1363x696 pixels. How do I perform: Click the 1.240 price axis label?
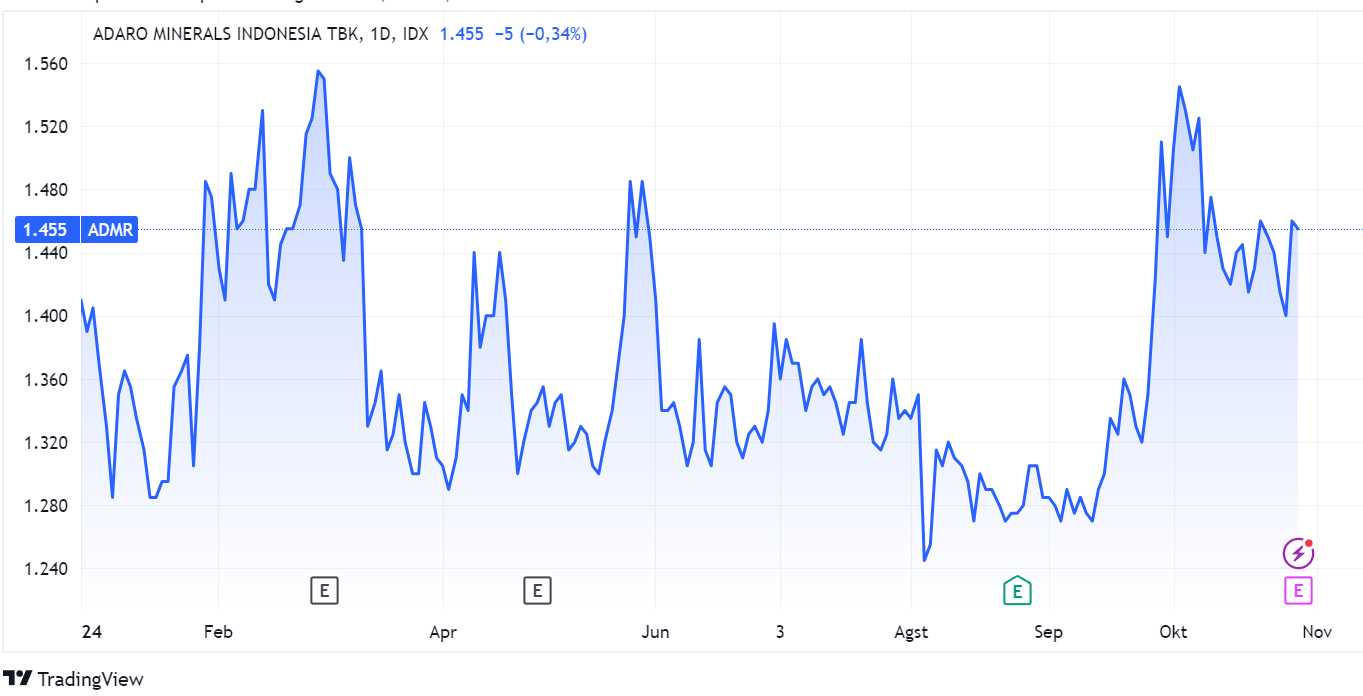tap(46, 568)
